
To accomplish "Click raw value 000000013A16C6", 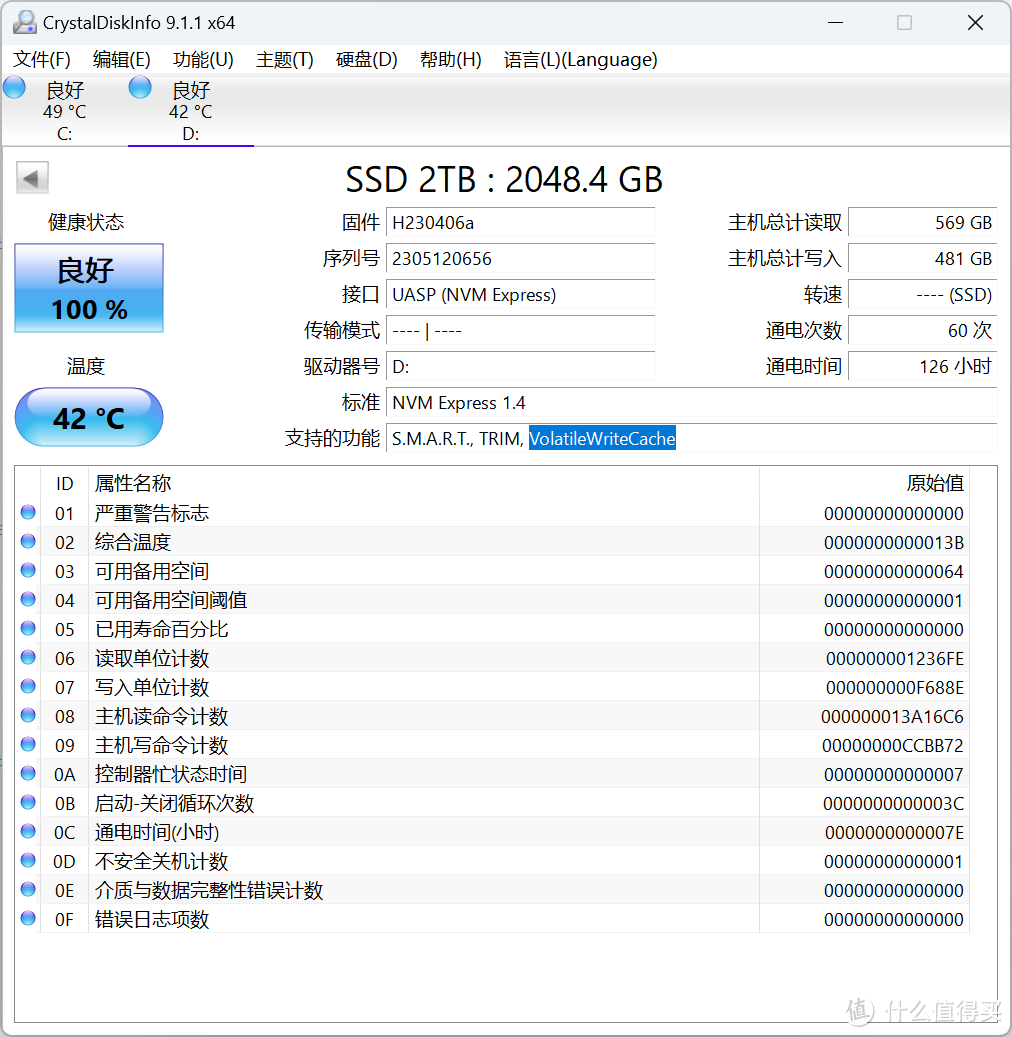I will (x=892, y=716).
